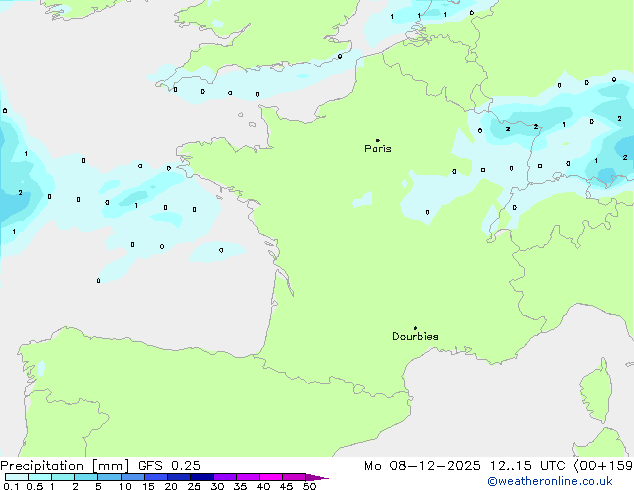The width and height of the screenshot is (634, 490).
Task: Pick the 5–10 mm legend color swatch
Action: (109, 477)
